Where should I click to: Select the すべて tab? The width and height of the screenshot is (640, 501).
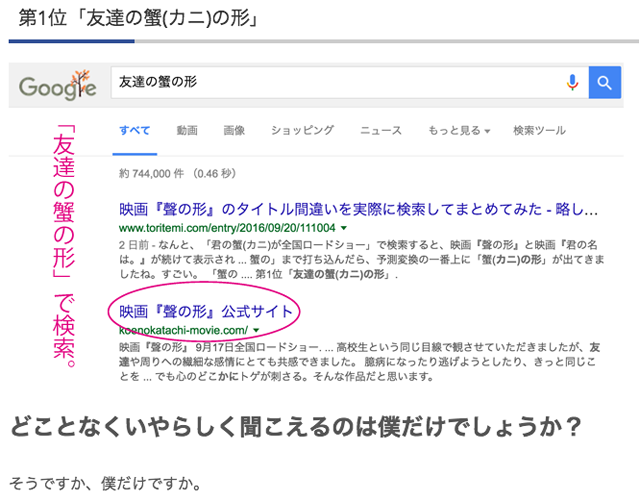pyautogui.click(x=135, y=131)
